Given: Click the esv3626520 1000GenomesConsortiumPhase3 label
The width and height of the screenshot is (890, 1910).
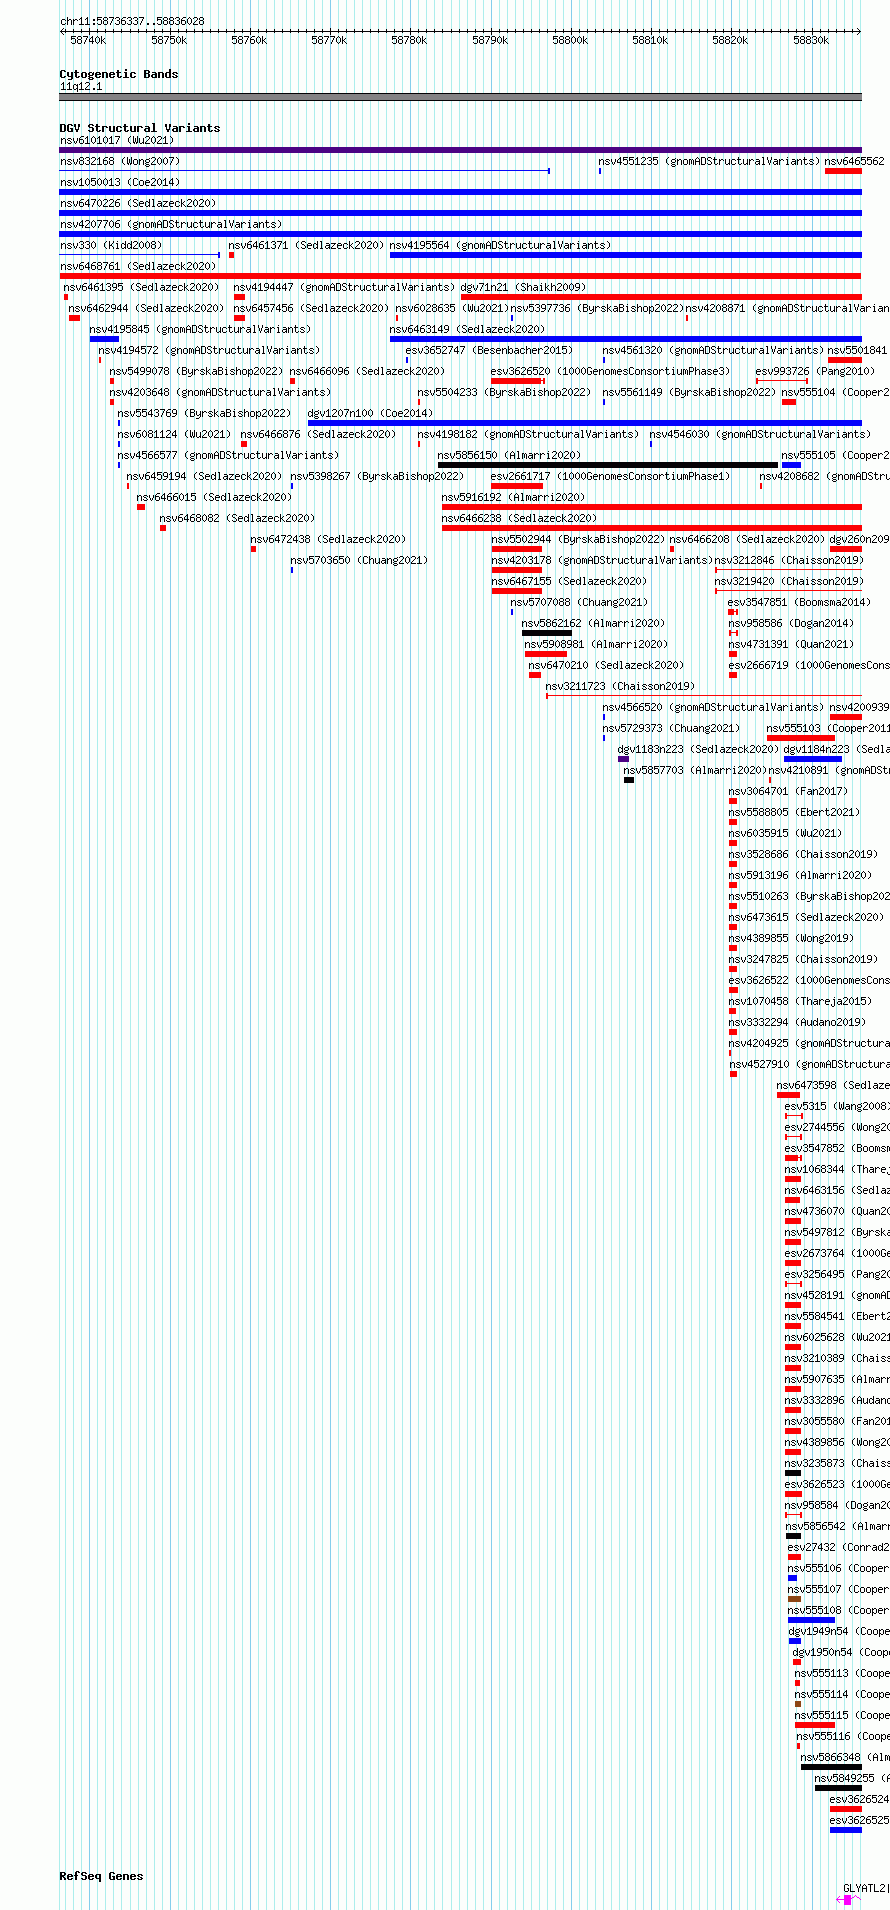Looking at the screenshot, I should pyautogui.click(x=610, y=371).
